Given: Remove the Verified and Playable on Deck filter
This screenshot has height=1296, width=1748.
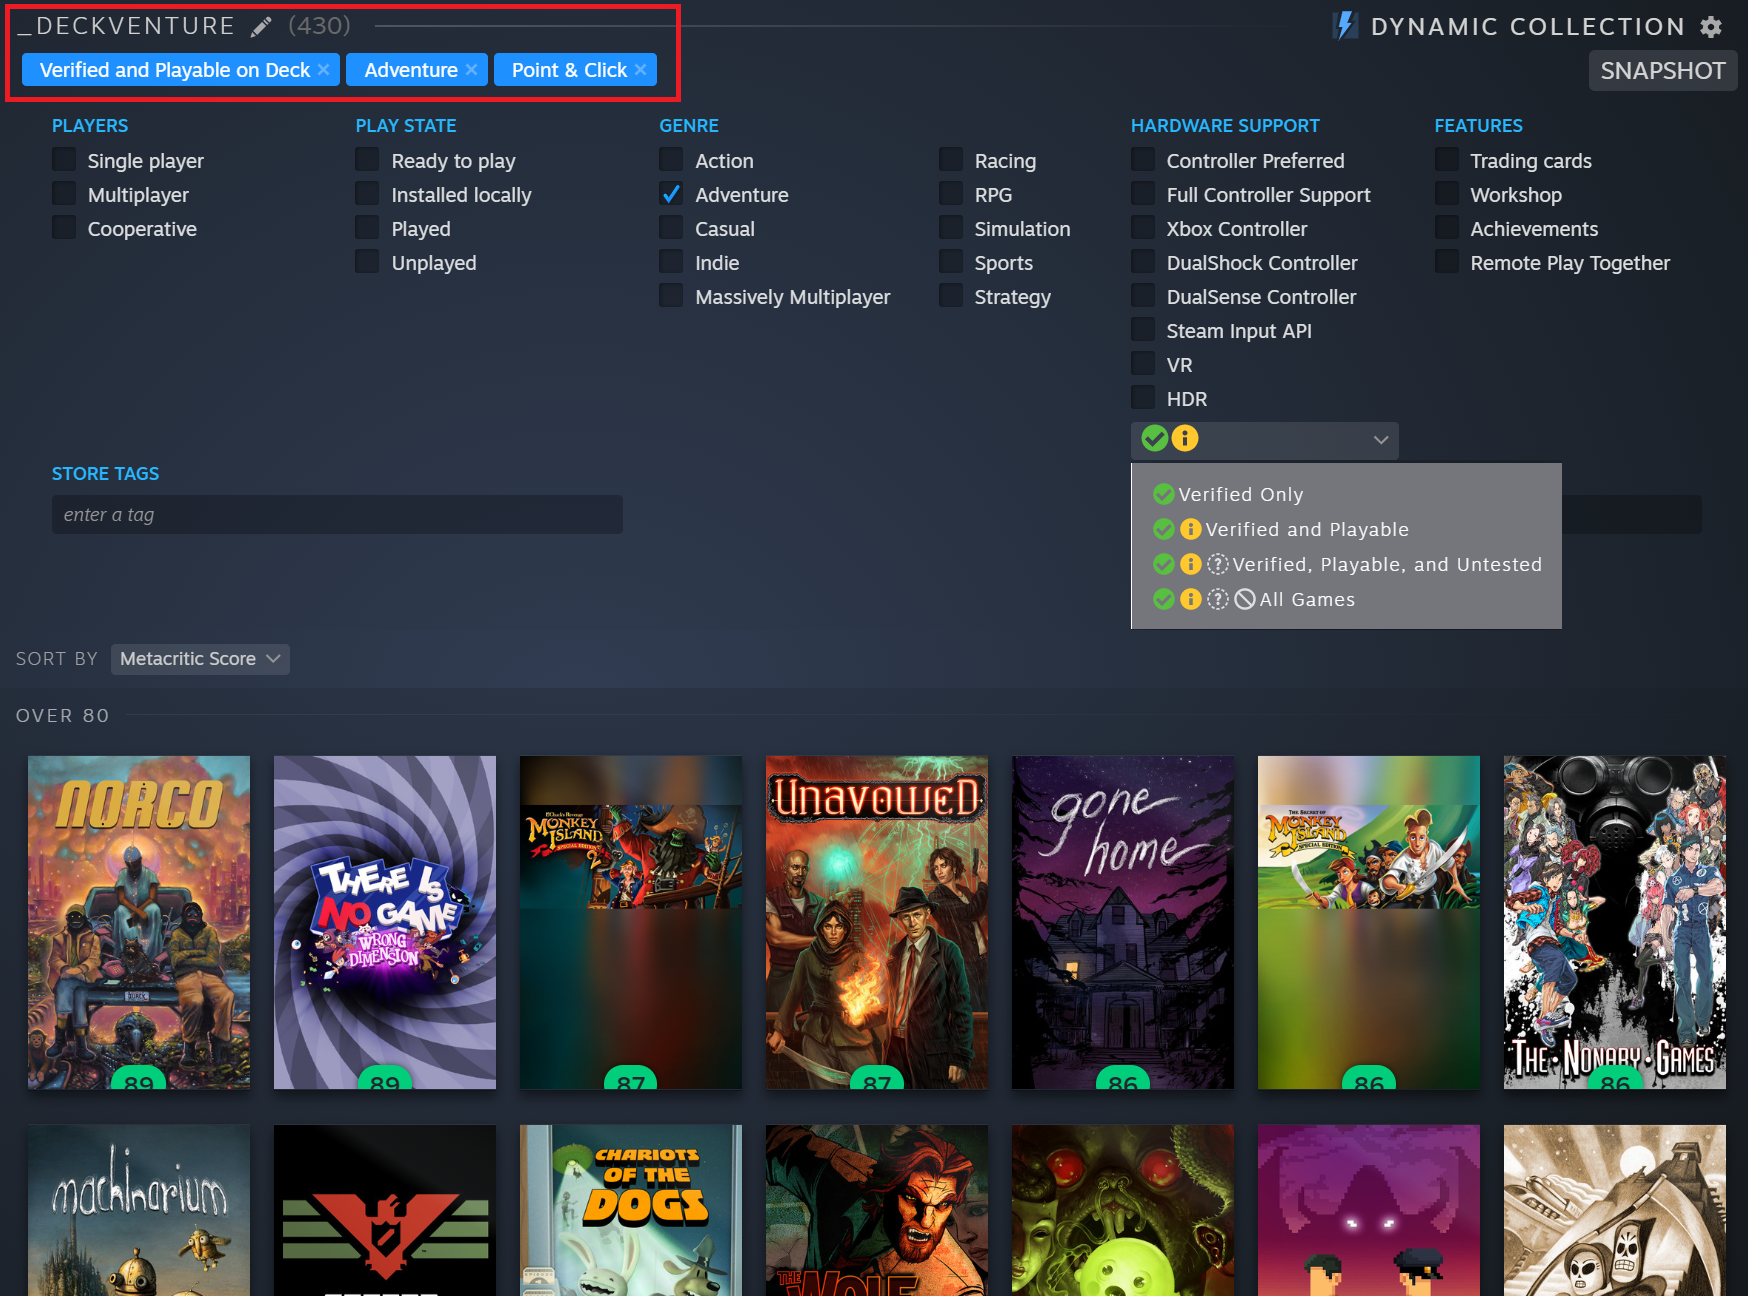Looking at the screenshot, I should (323, 70).
